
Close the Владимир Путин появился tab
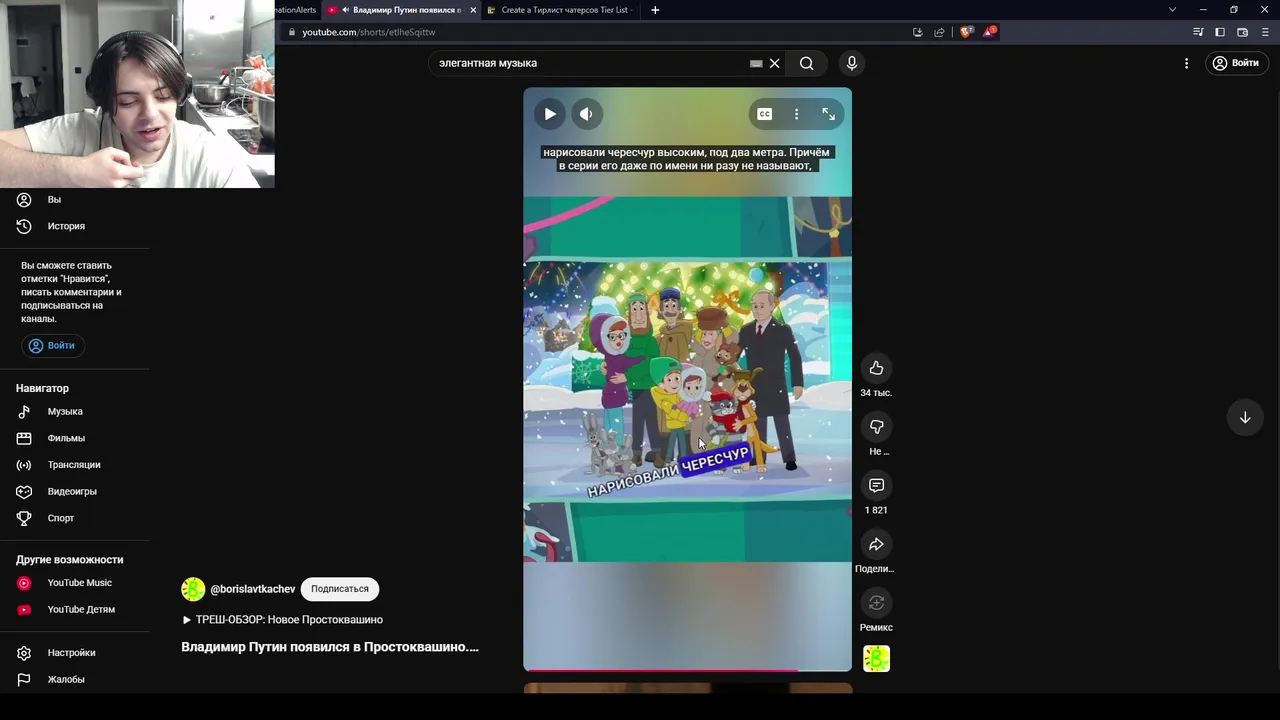(x=473, y=10)
